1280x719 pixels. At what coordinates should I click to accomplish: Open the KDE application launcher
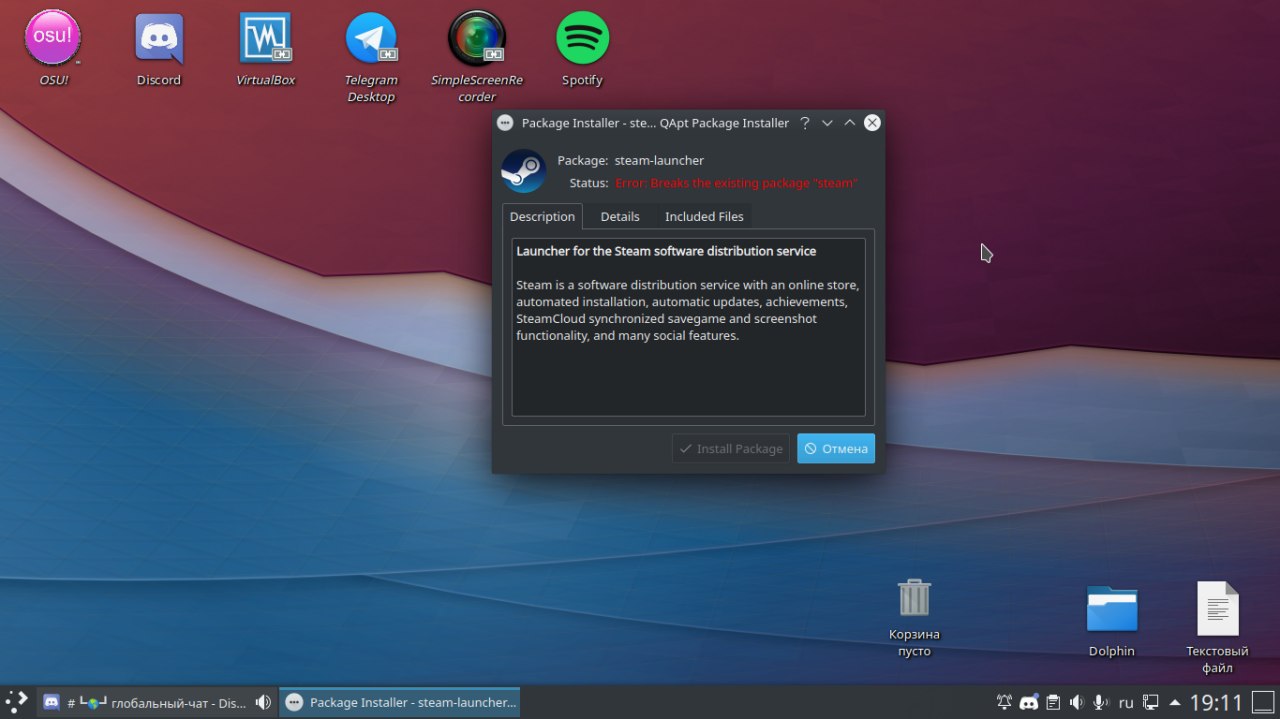pos(17,702)
